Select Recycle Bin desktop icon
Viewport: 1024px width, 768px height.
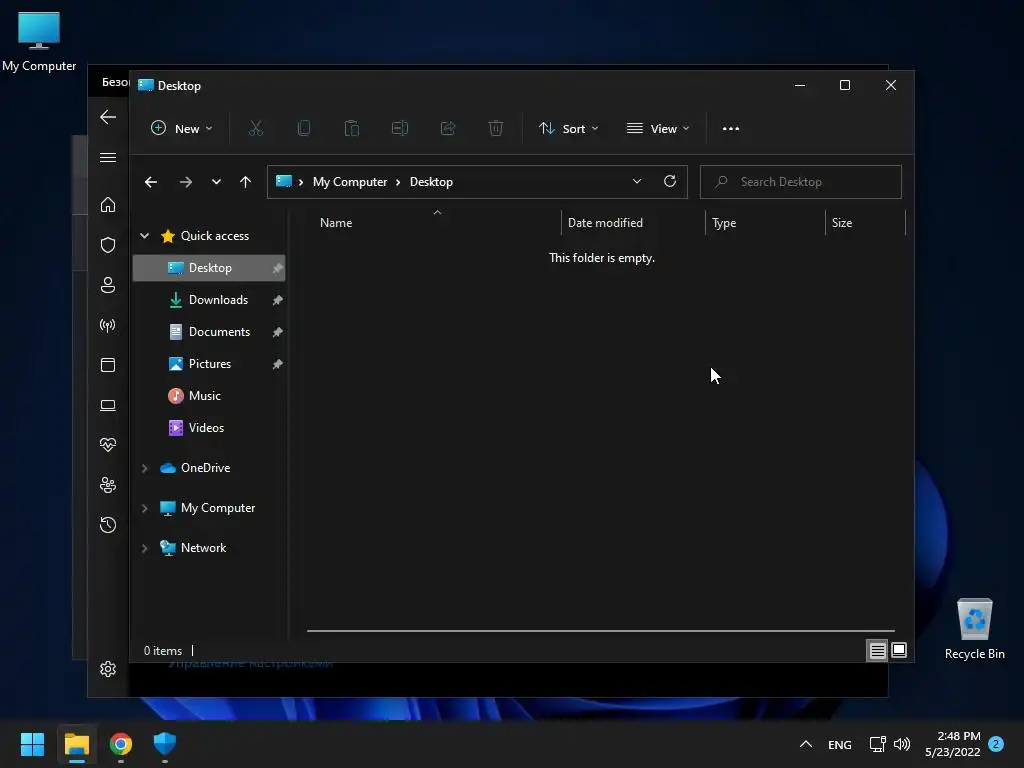(x=974, y=629)
